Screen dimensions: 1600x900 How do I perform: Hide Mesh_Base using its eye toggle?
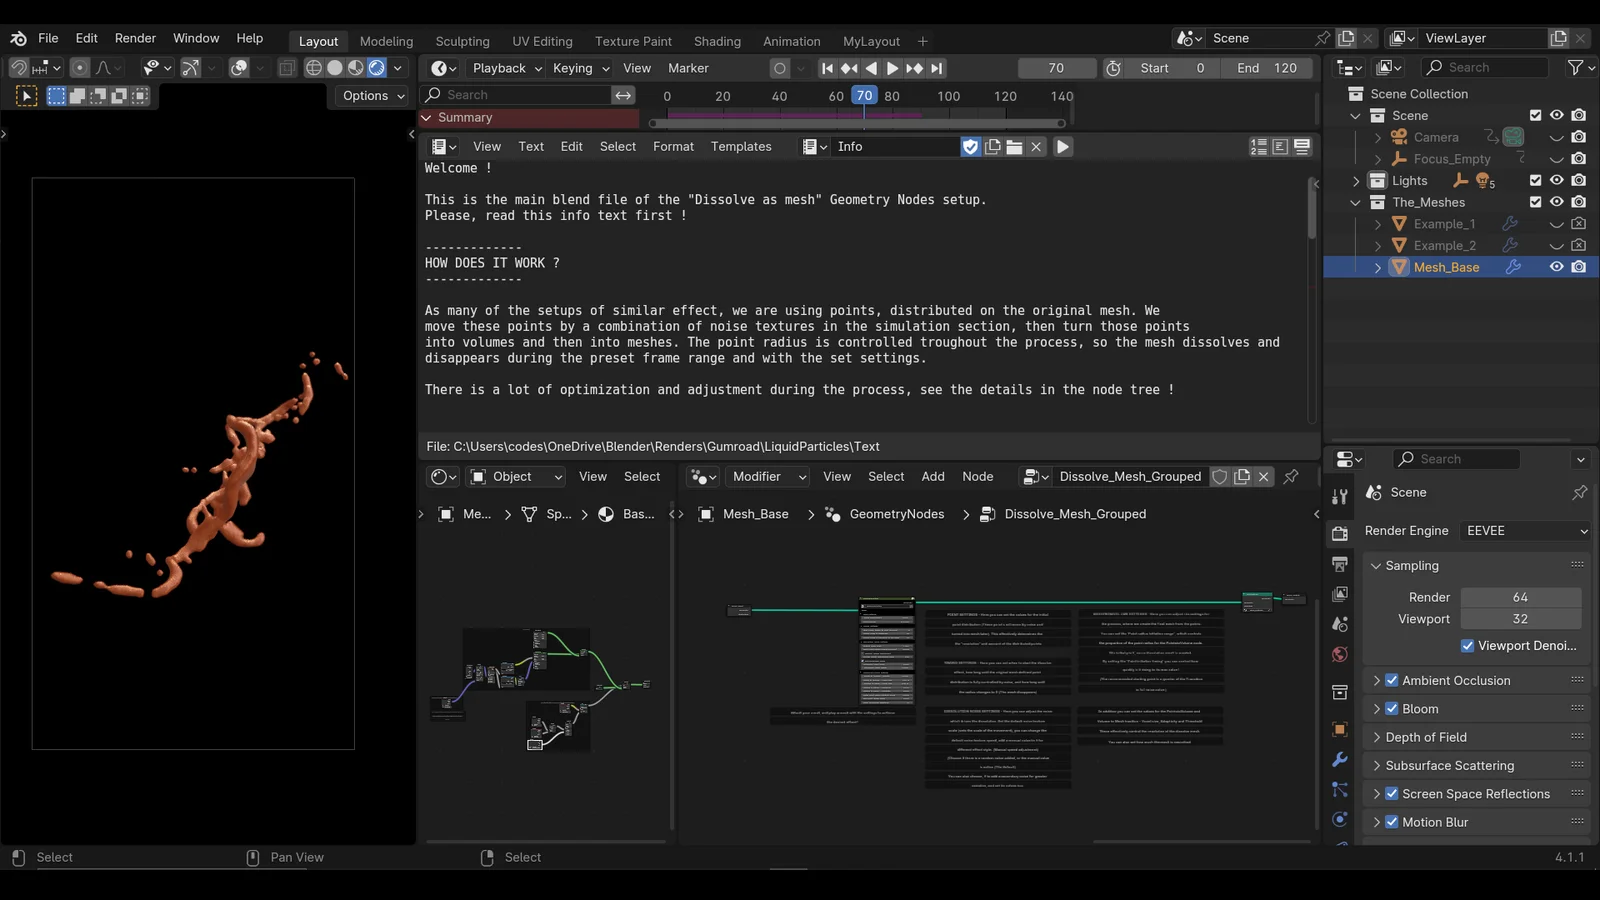click(x=1556, y=267)
